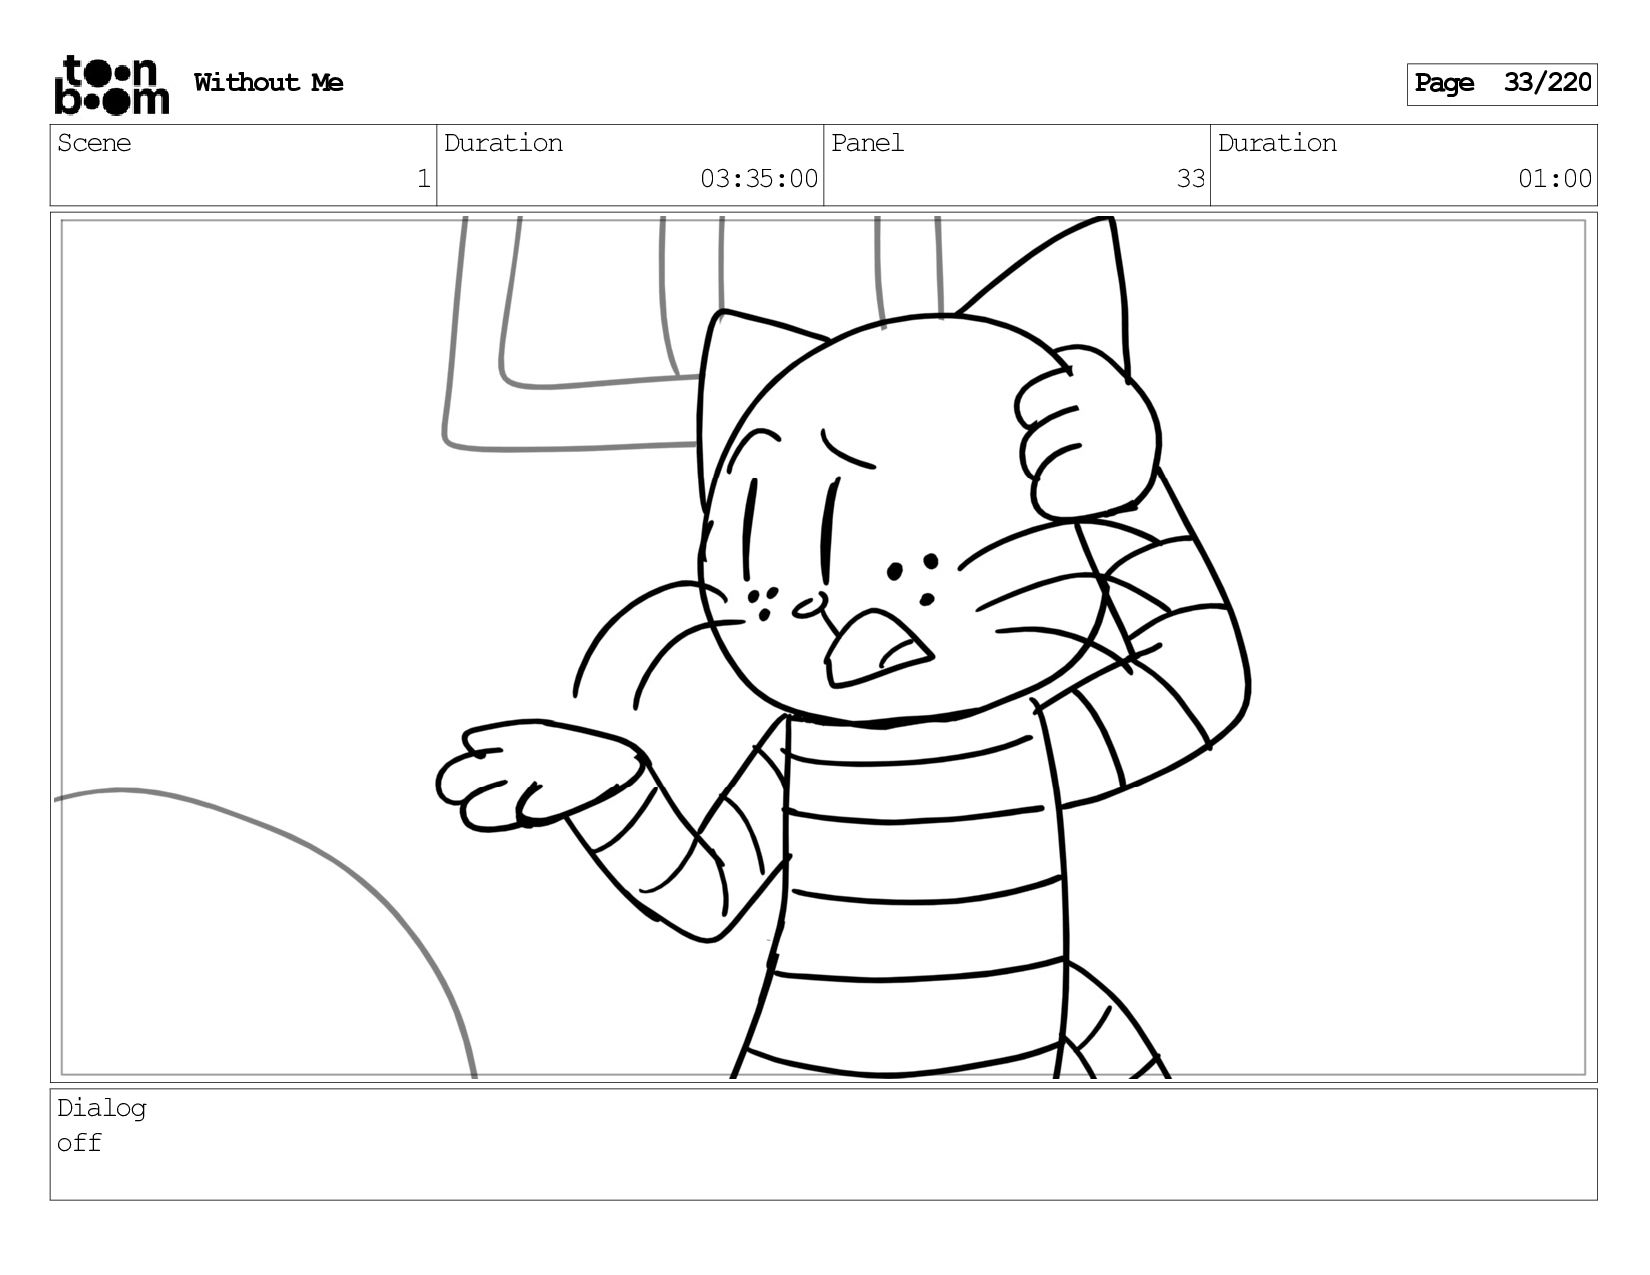Select the 'Without Me' project title

(x=268, y=83)
